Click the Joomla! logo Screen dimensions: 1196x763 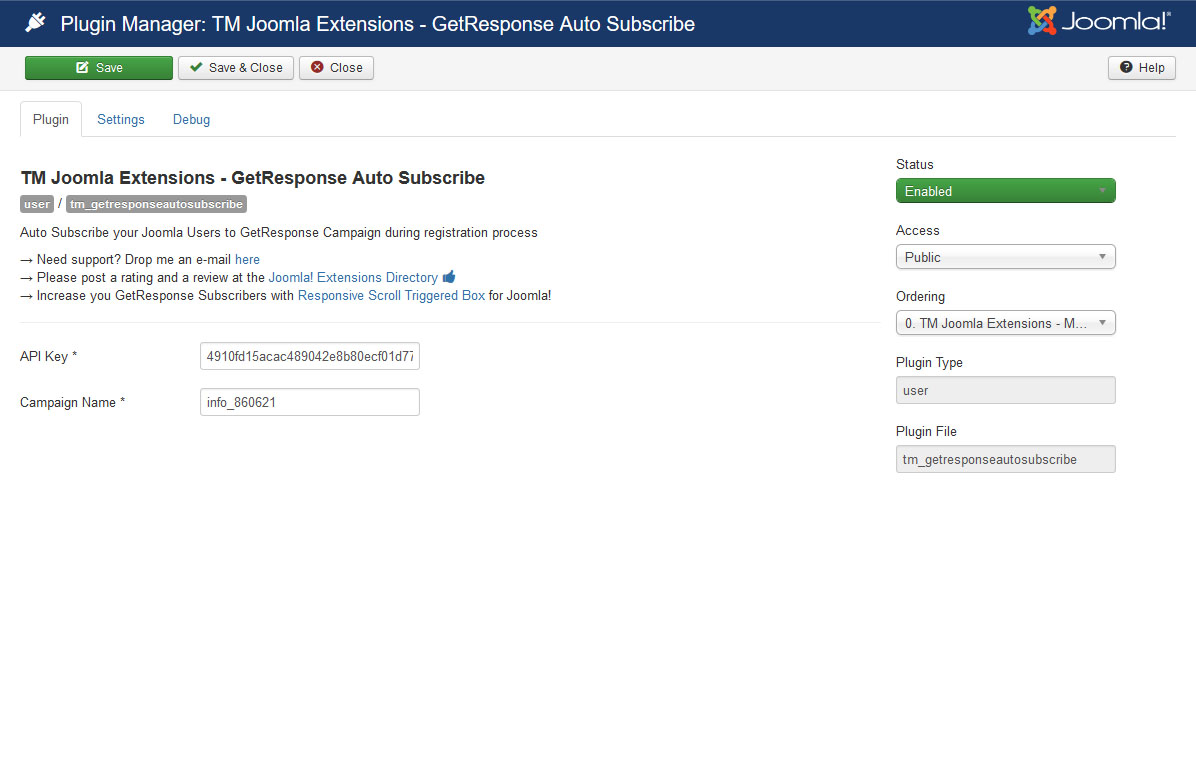click(1098, 21)
